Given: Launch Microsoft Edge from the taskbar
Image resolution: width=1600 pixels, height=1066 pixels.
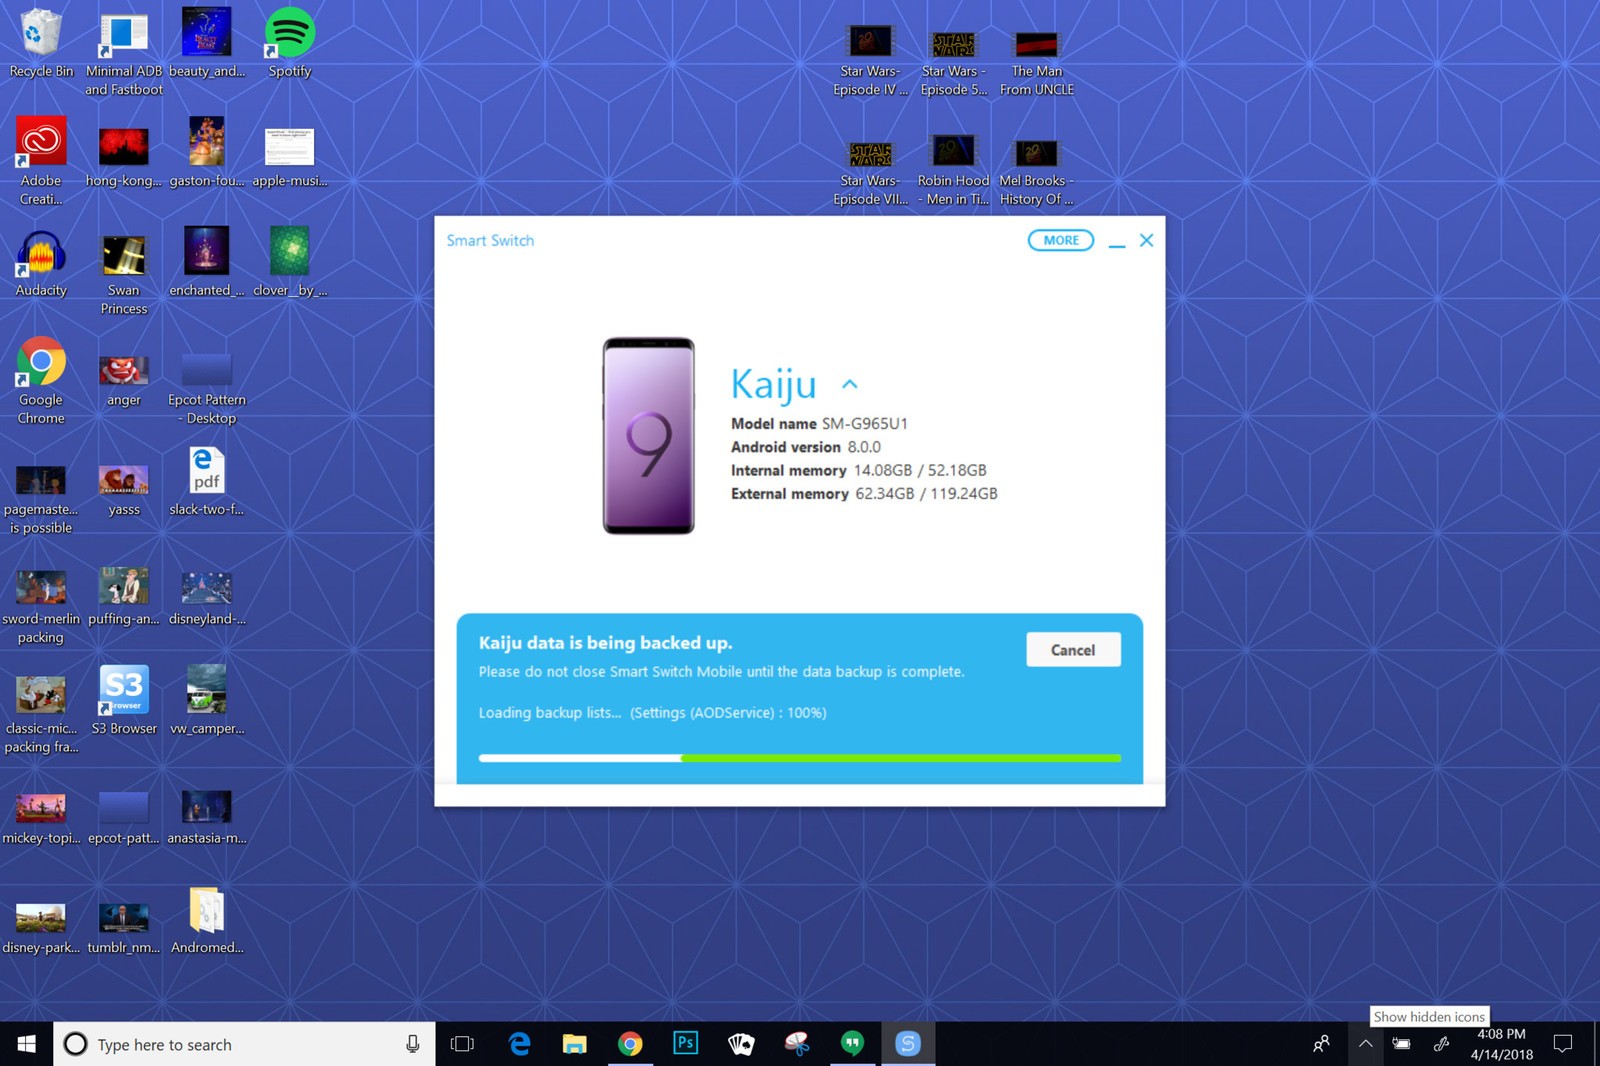Looking at the screenshot, I should 519,1043.
